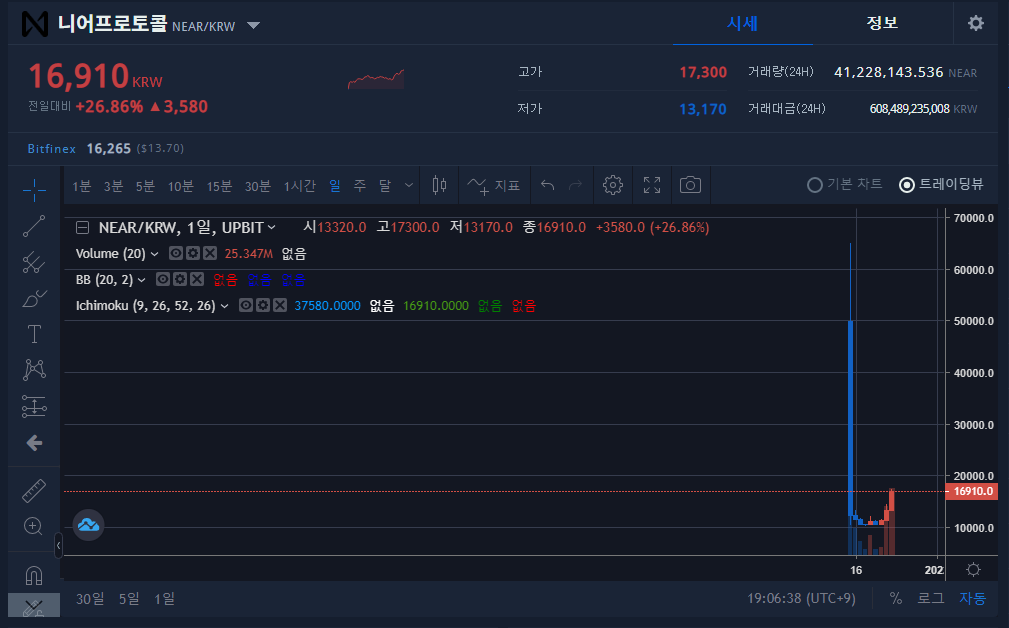This screenshot has width=1009, height=628.
Task: Remove the Volume indicator
Action: 210,254
